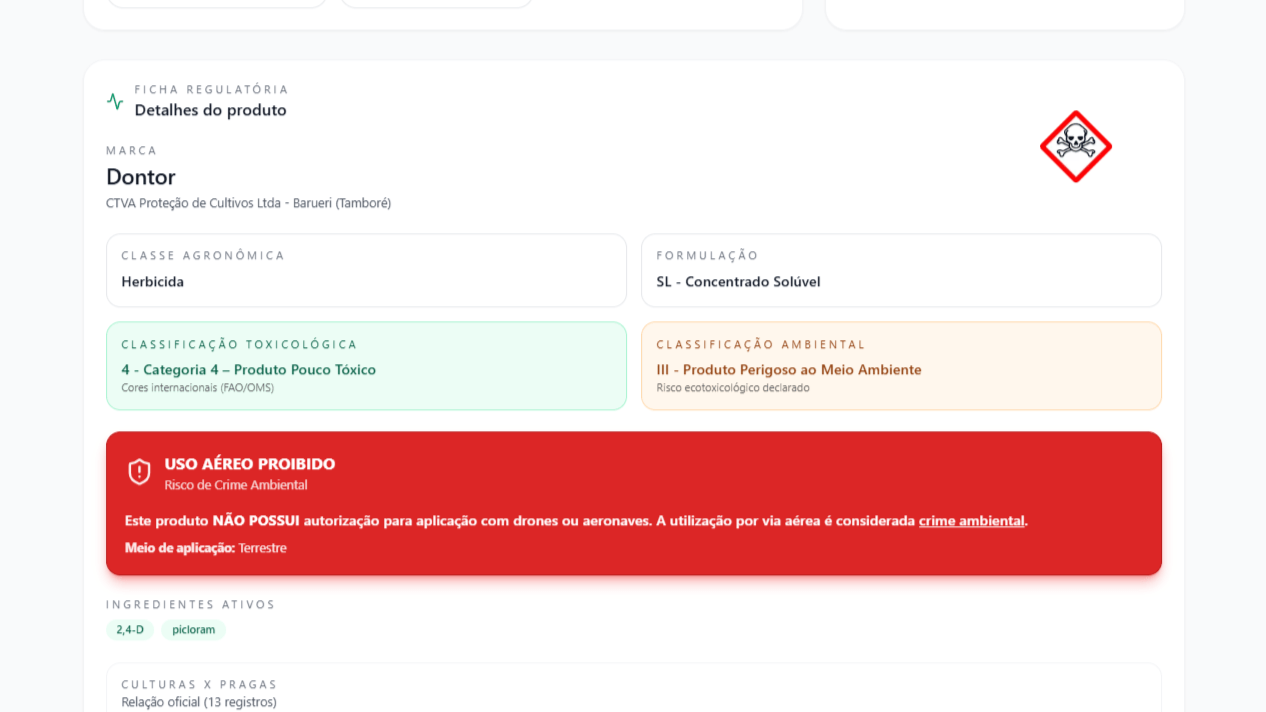Screen dimensions: 1266x712
Task: Select the picloram ingredient tag
Action: [x=193, y=630]
